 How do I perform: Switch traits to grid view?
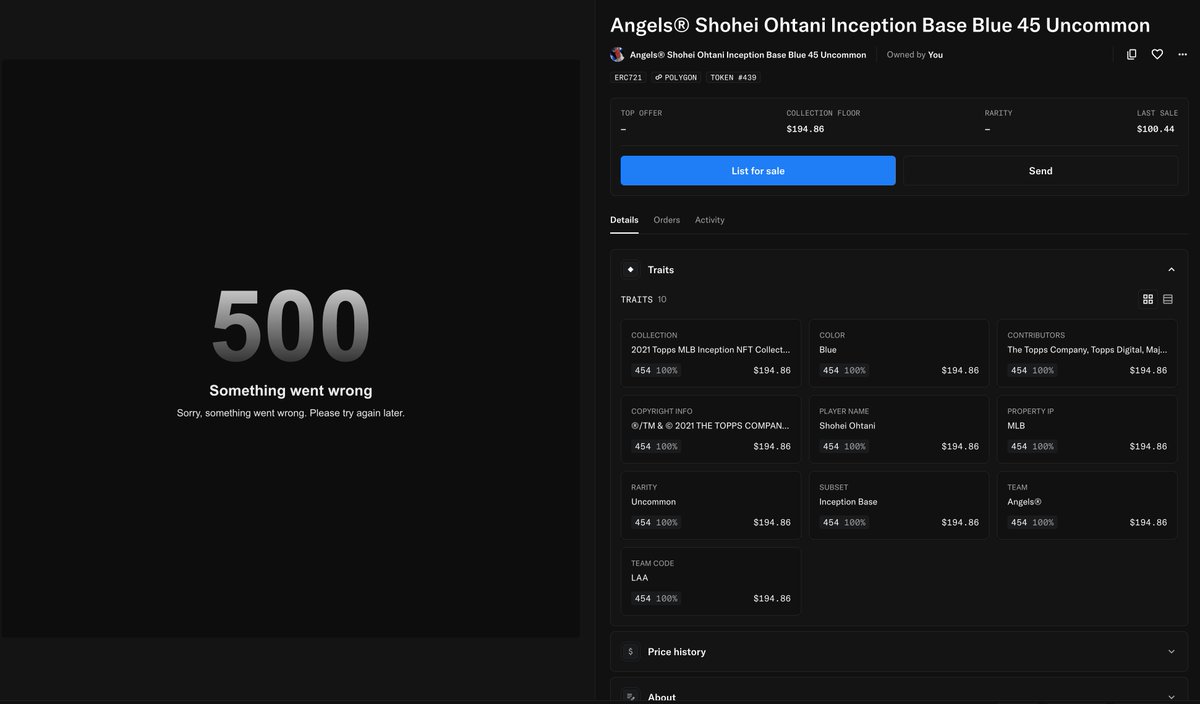(1148, 299)
